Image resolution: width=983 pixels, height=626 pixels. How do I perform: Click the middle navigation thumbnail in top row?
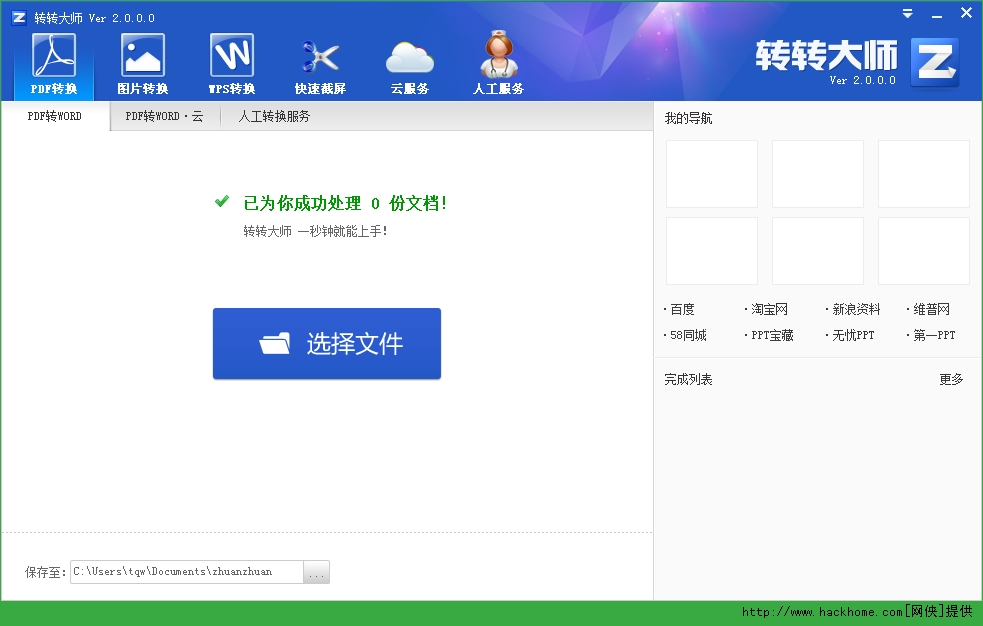[x=817, y=174]
